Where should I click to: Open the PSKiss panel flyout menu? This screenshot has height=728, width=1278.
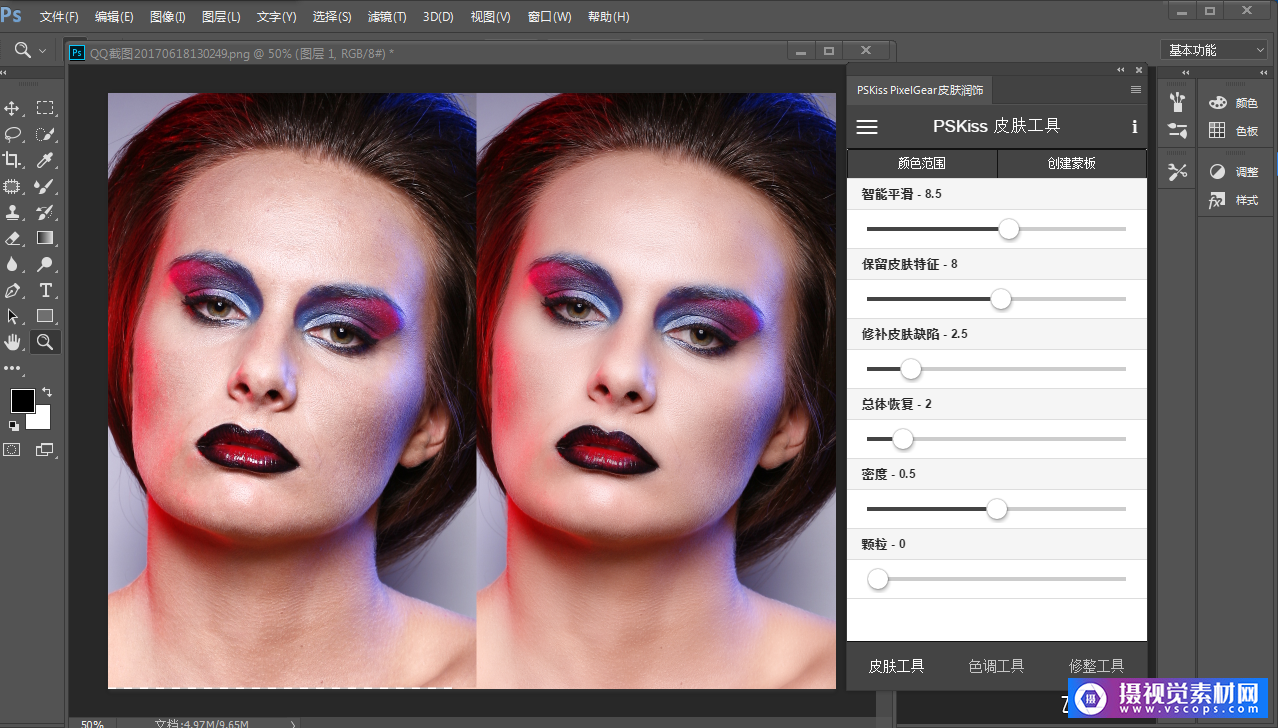point(1136,90)
